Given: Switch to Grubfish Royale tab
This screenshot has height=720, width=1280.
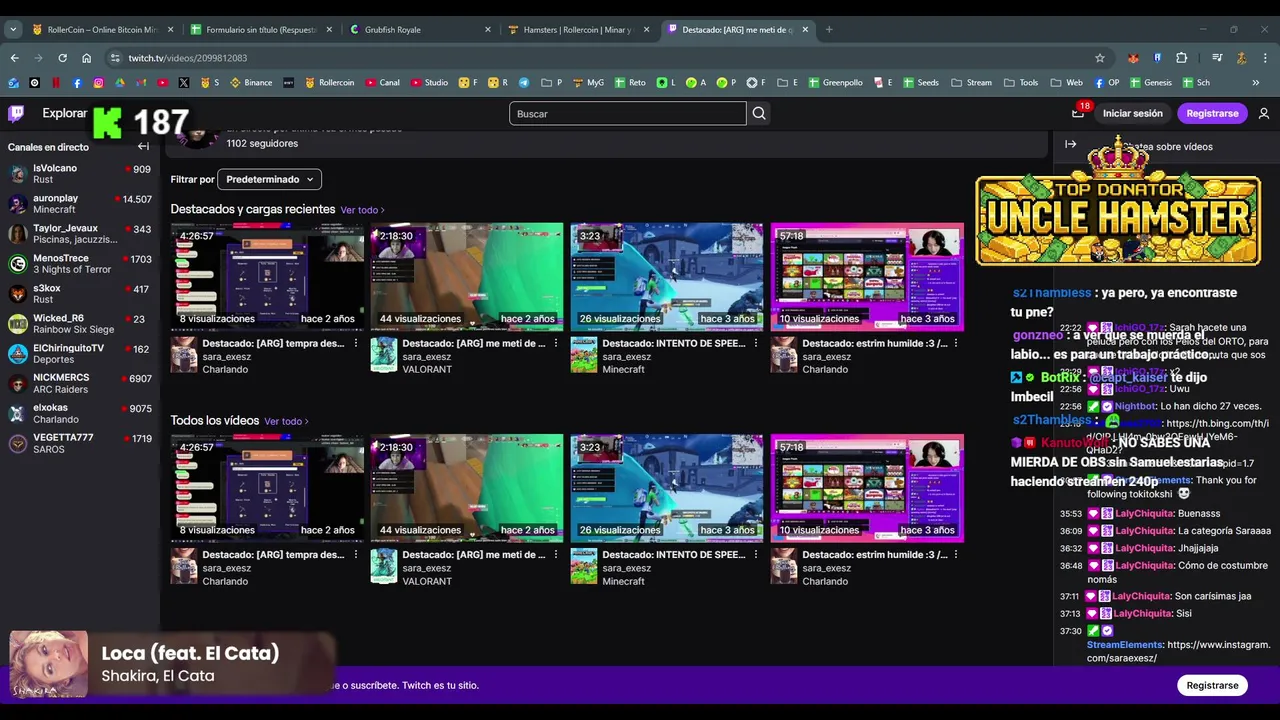Looking at the screenshot, I should point(420,30).
